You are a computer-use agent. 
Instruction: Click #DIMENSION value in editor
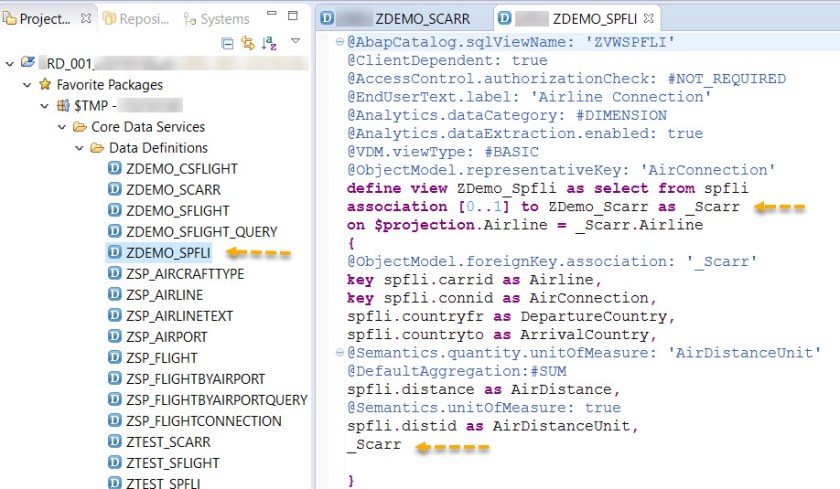(x=621, y=115)
